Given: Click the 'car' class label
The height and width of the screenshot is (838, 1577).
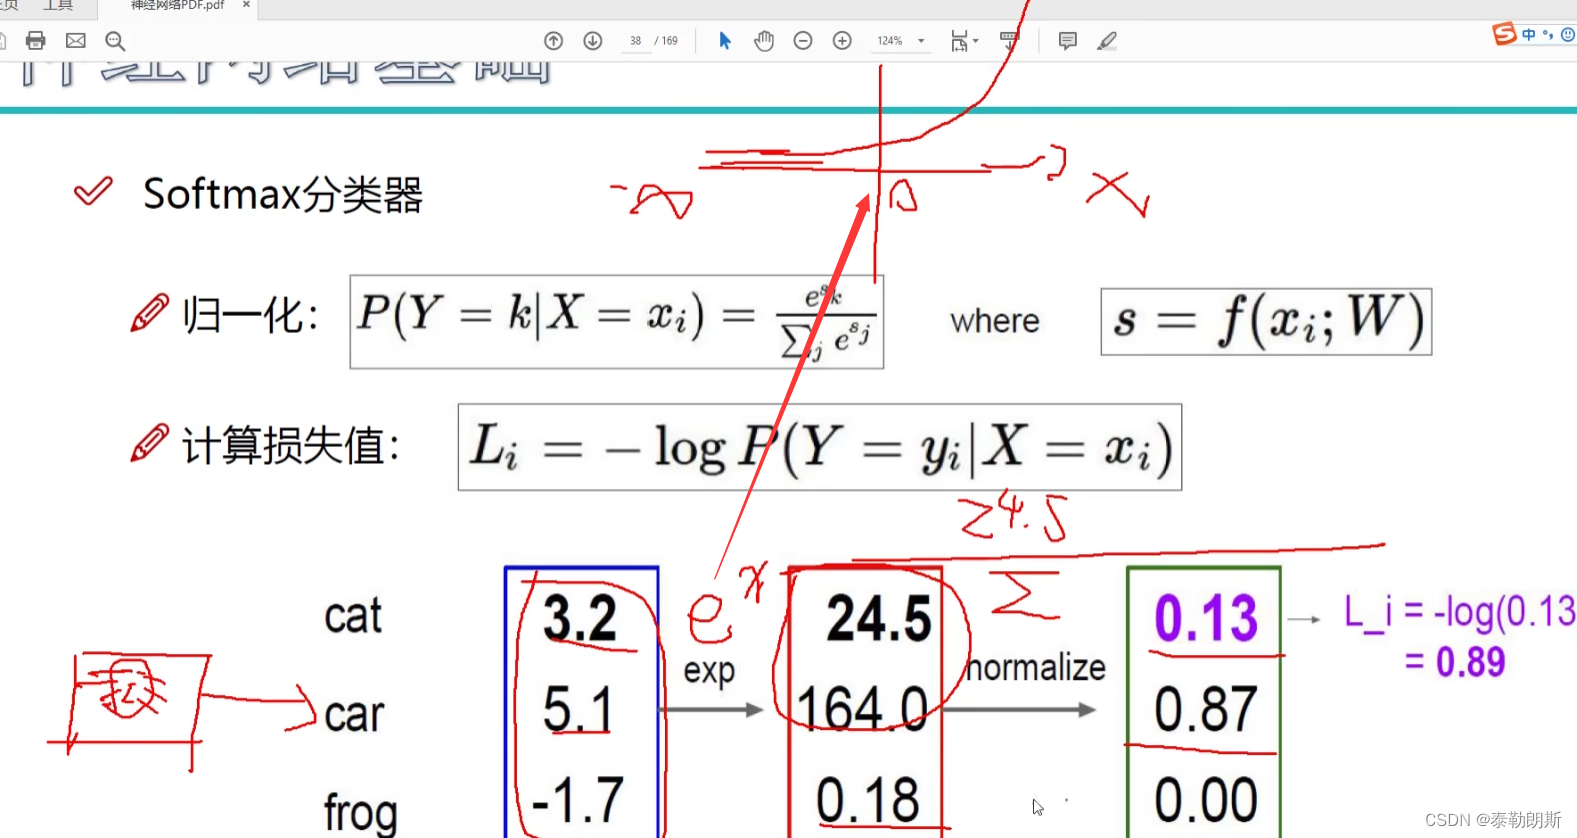Looking at the screenshot, I should pos(354,714).
